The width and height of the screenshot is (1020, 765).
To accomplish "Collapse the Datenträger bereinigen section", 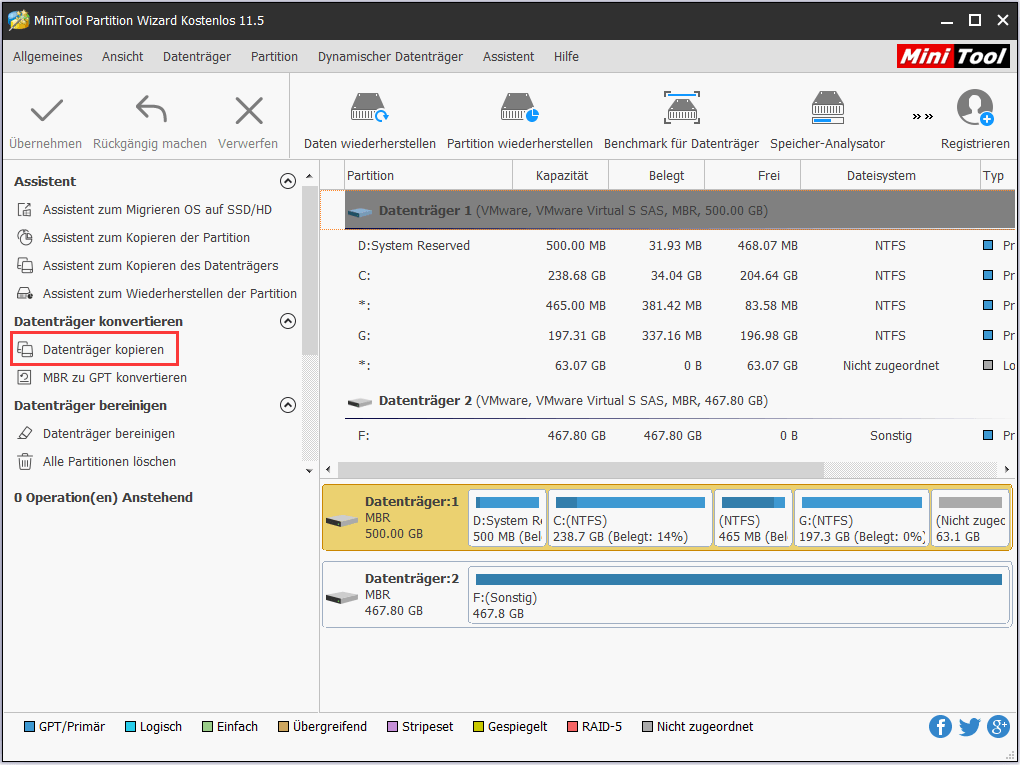I will point(288,405).
